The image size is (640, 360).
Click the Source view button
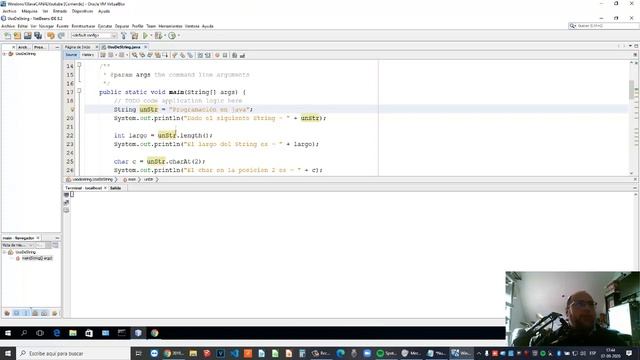pos(71,55)
